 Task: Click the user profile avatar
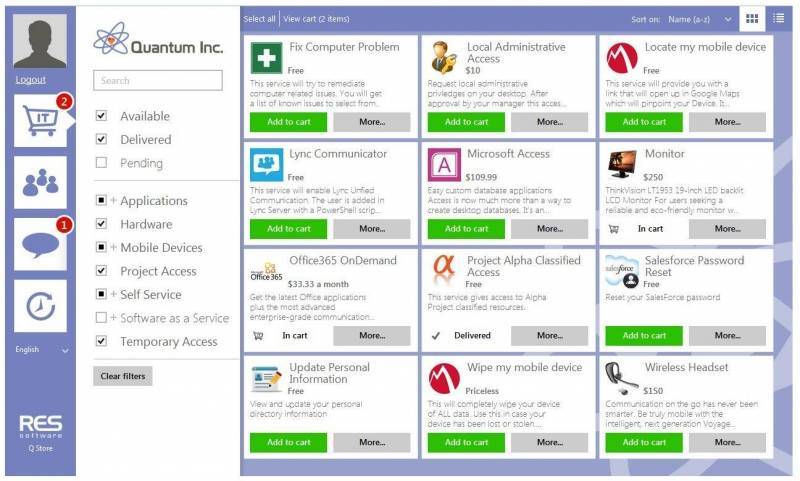(40, 41)
